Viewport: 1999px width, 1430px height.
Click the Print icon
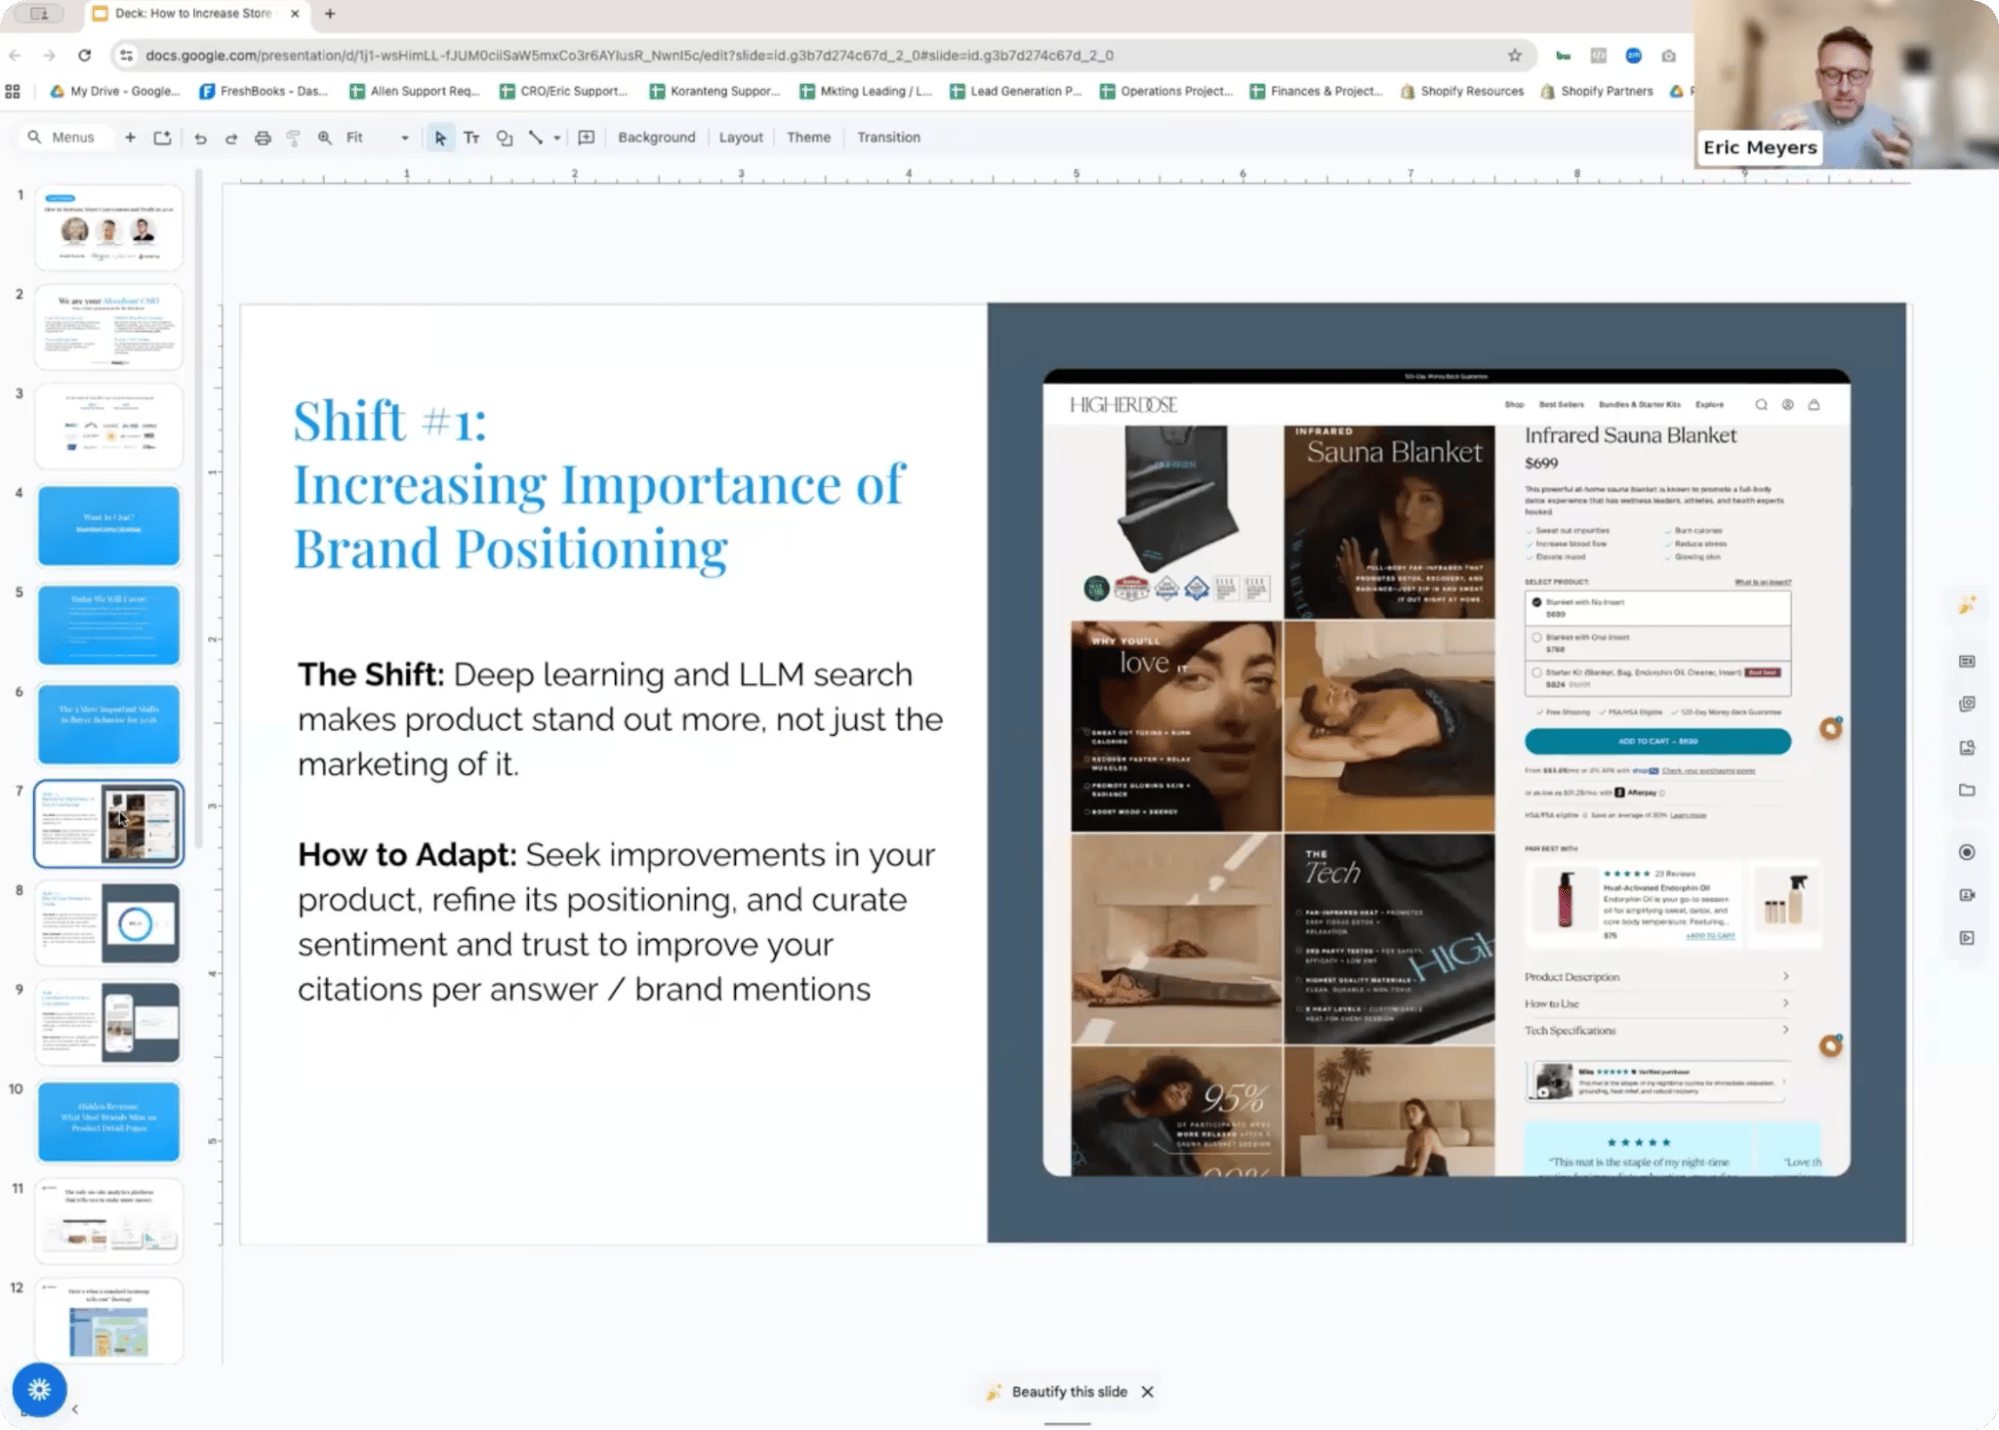[263, 138]
